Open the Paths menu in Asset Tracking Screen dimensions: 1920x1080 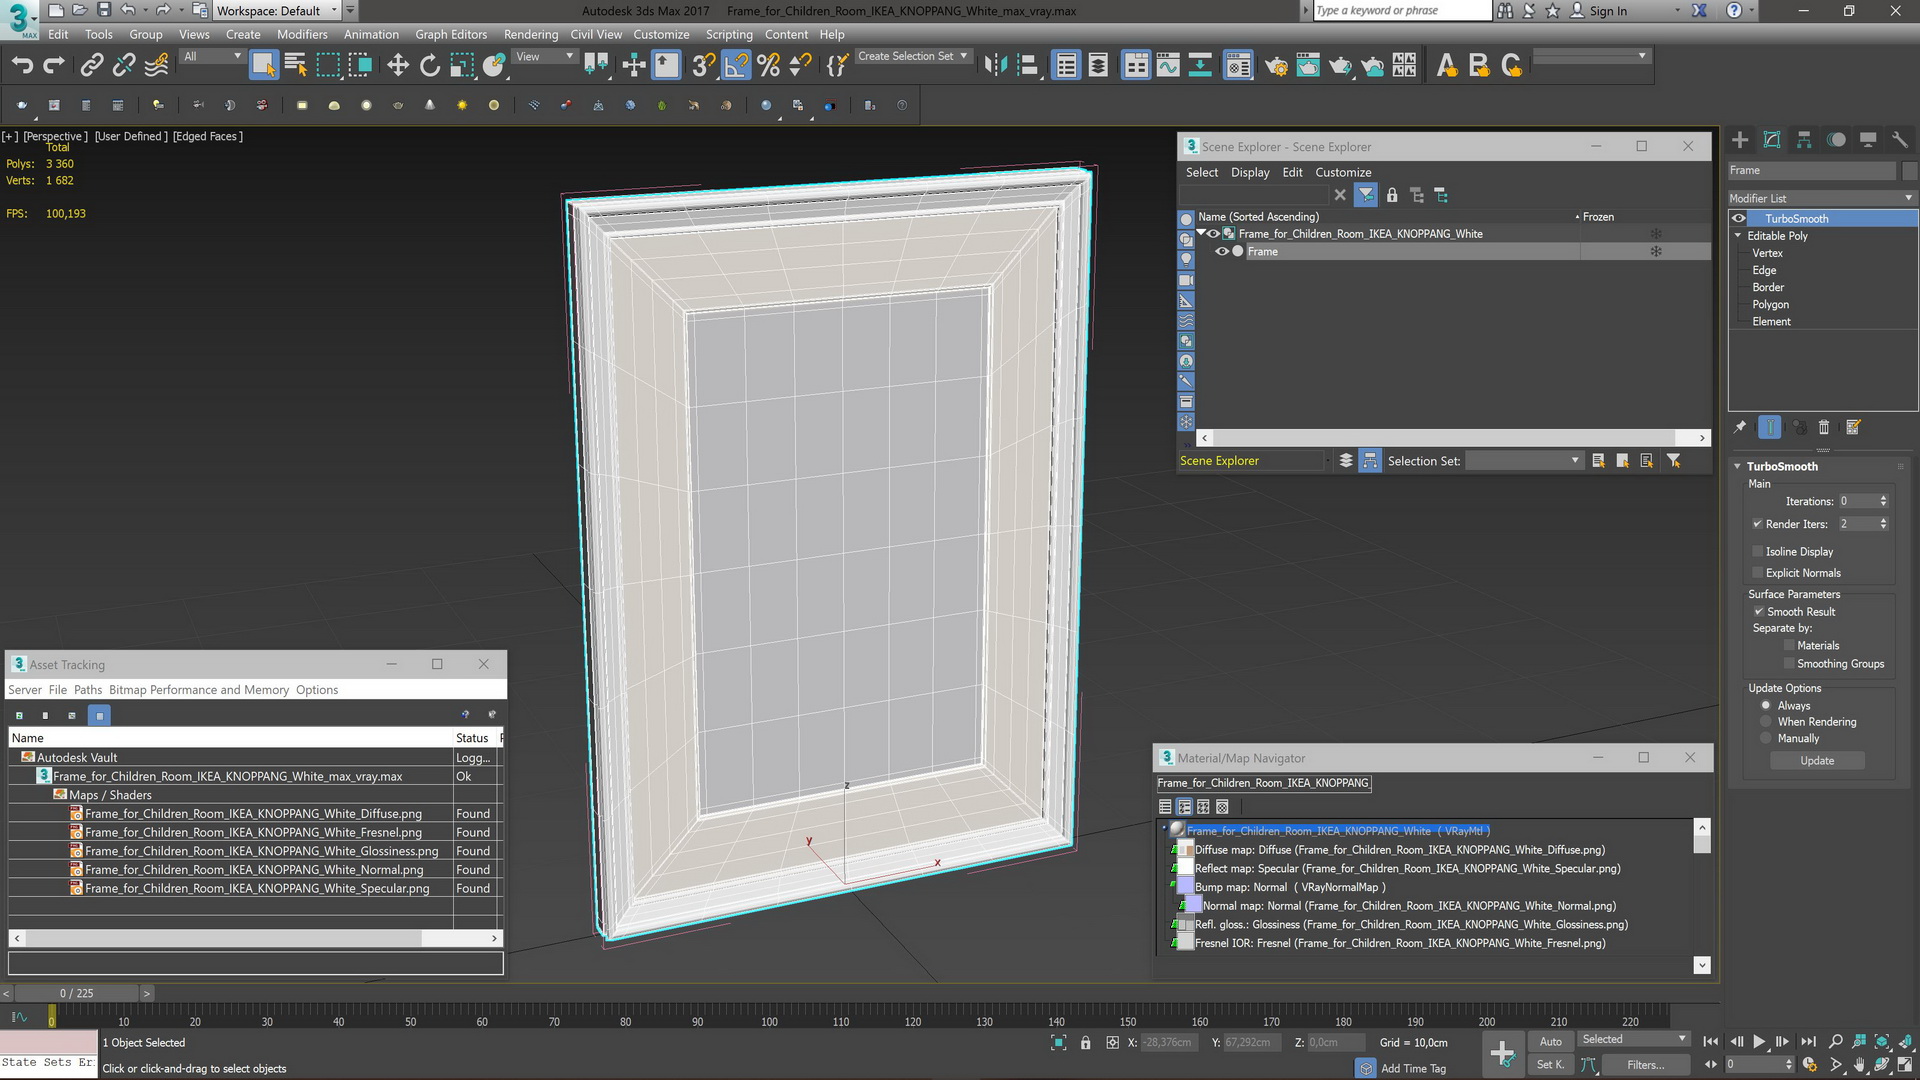click(x=88, y=690)
